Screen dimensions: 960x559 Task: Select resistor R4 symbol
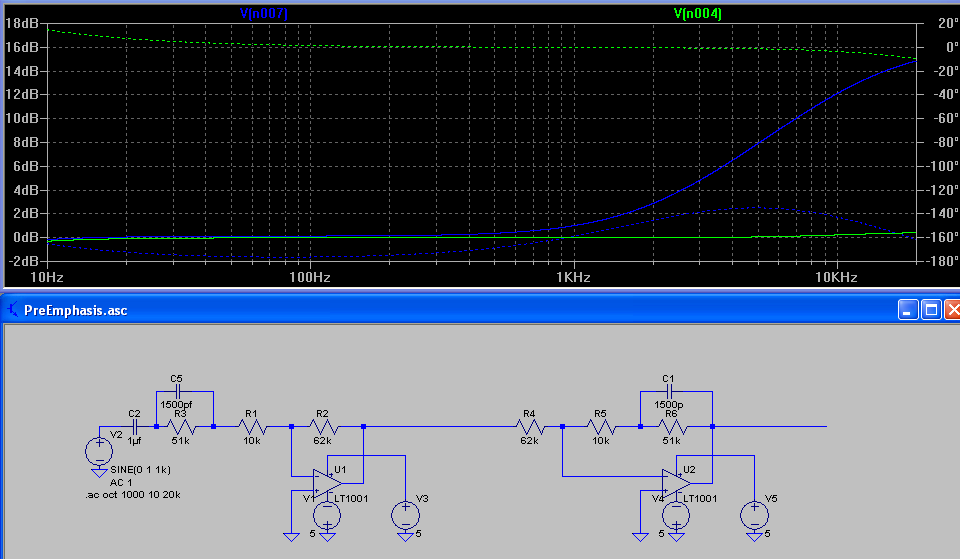click(530, 426)
